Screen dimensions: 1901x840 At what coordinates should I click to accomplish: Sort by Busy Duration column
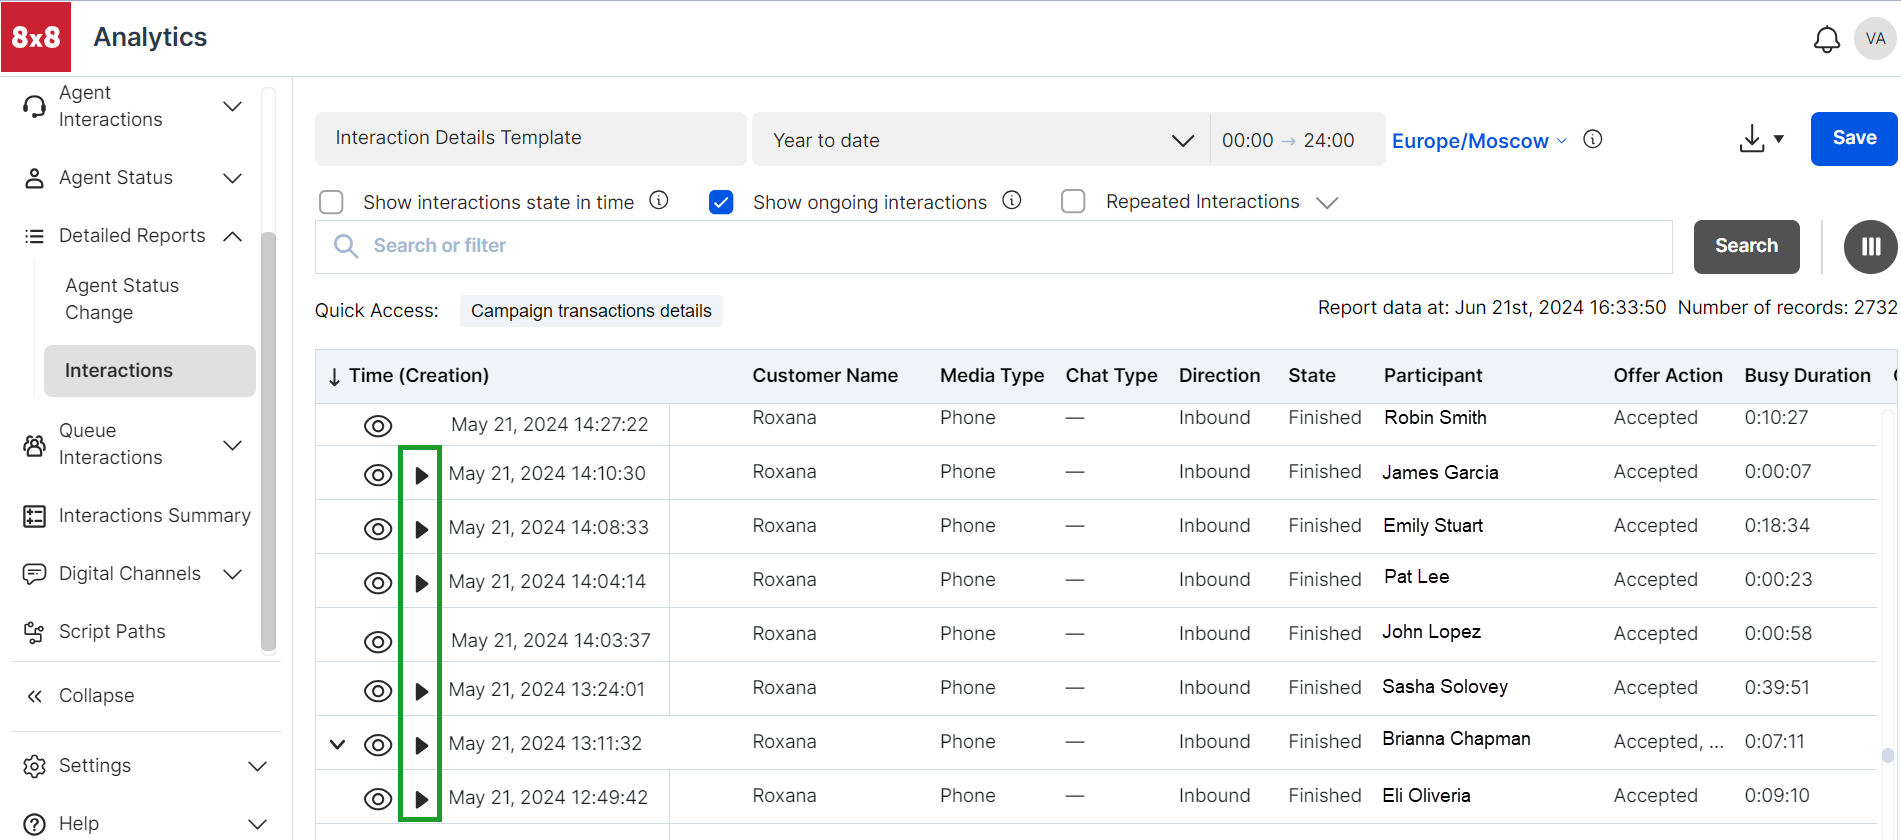[x=1807, y=376]
